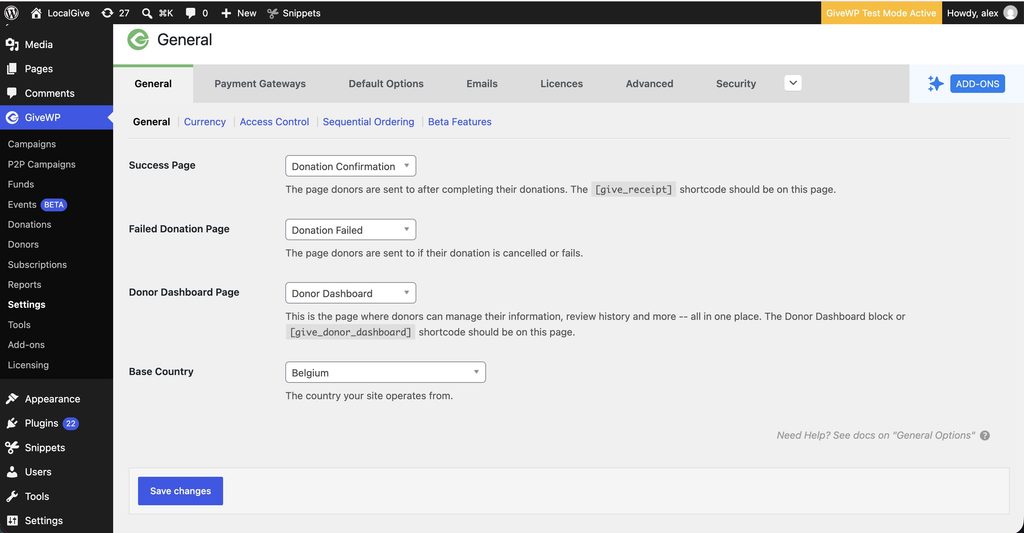The height and width of the screenshot is (533, 1024).
Task: Open Reports submenu item
Action: coord(25,285)
